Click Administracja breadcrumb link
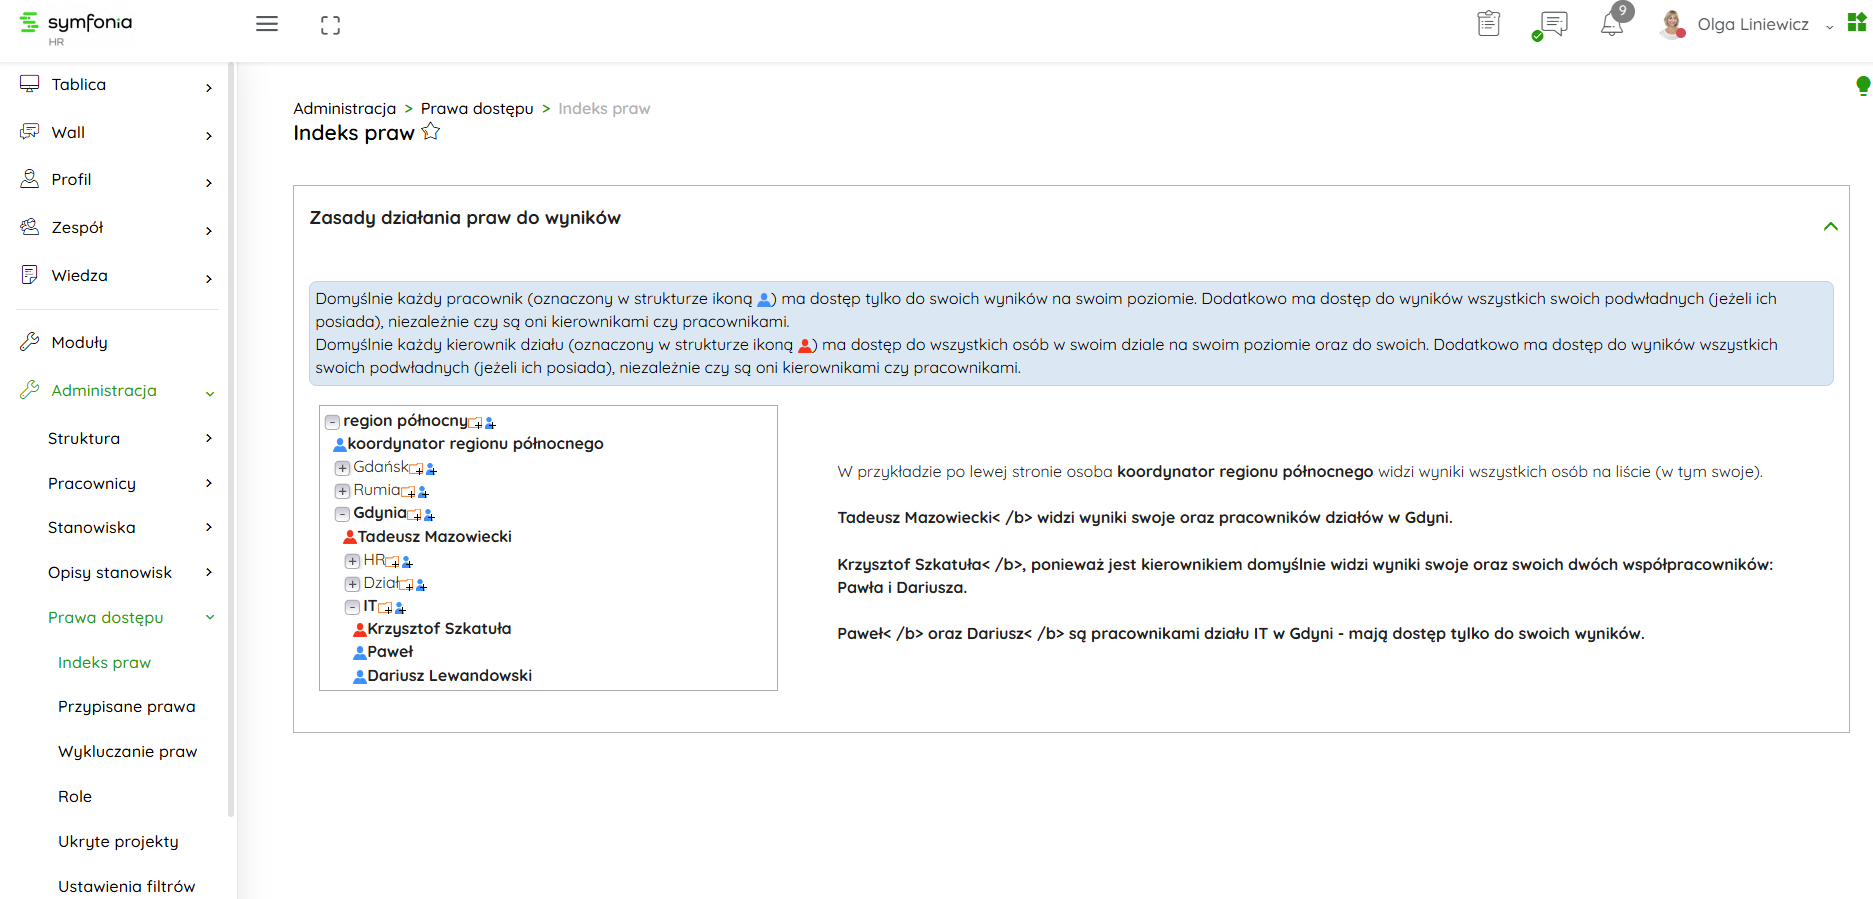Screen dimensions: 1873x899 click(x=344, y=109)
